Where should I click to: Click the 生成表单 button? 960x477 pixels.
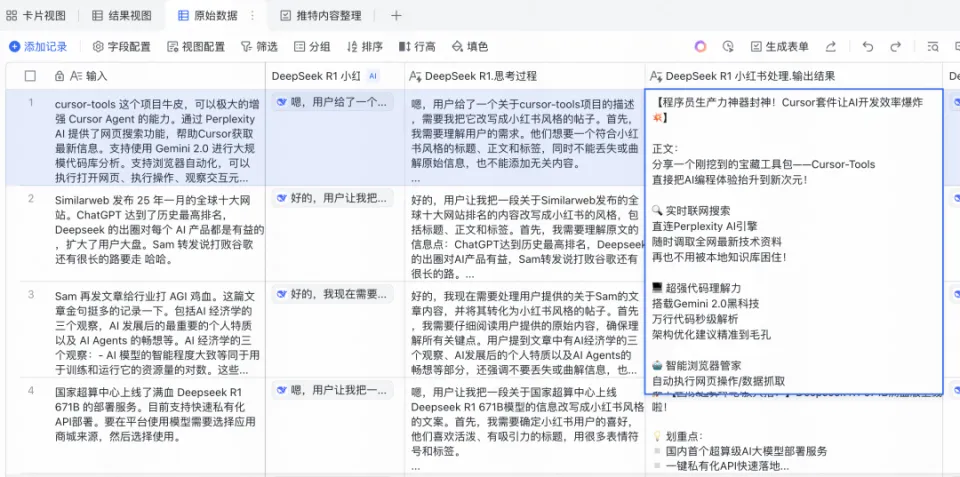pos(780,47)
